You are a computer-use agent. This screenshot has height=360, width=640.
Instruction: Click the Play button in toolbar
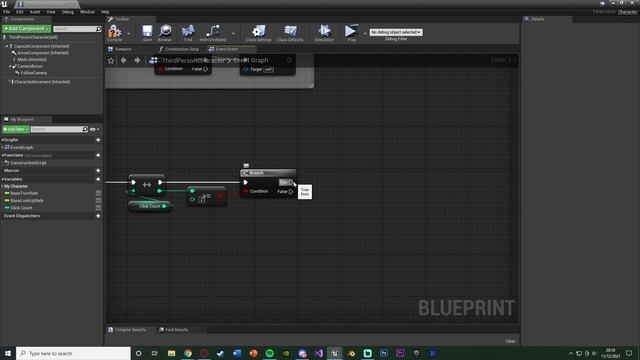351,32
